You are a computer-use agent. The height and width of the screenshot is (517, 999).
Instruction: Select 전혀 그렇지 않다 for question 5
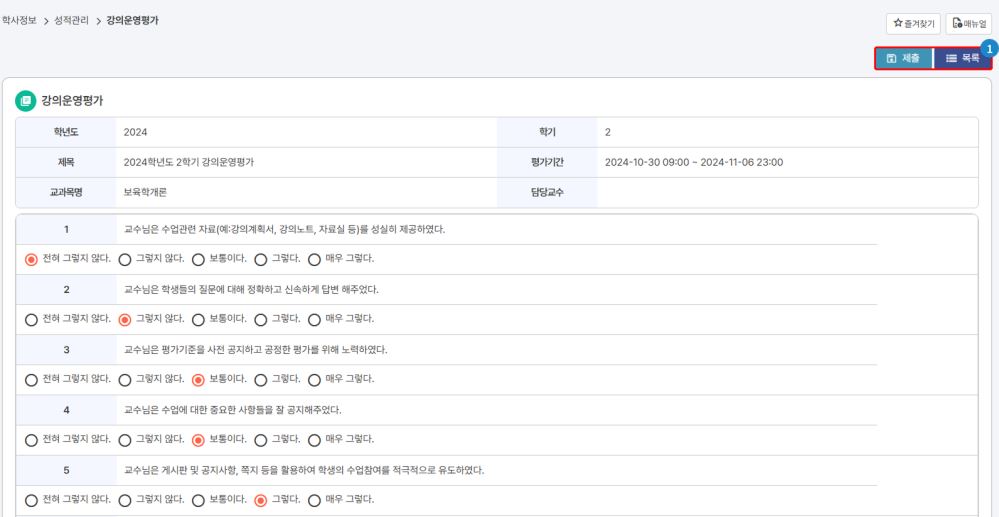click(x=31, y=500)
